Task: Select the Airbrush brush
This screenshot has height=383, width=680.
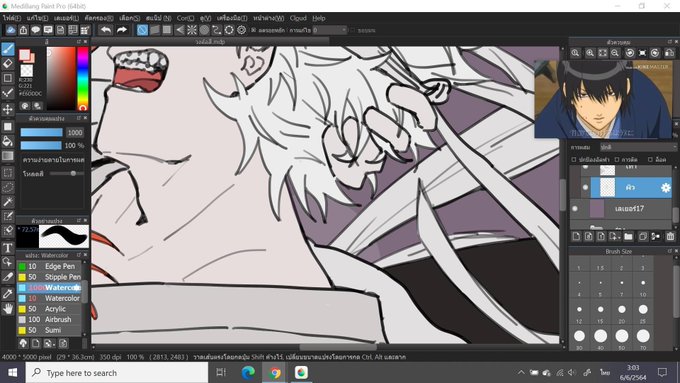Action: (x=49, y=319)
